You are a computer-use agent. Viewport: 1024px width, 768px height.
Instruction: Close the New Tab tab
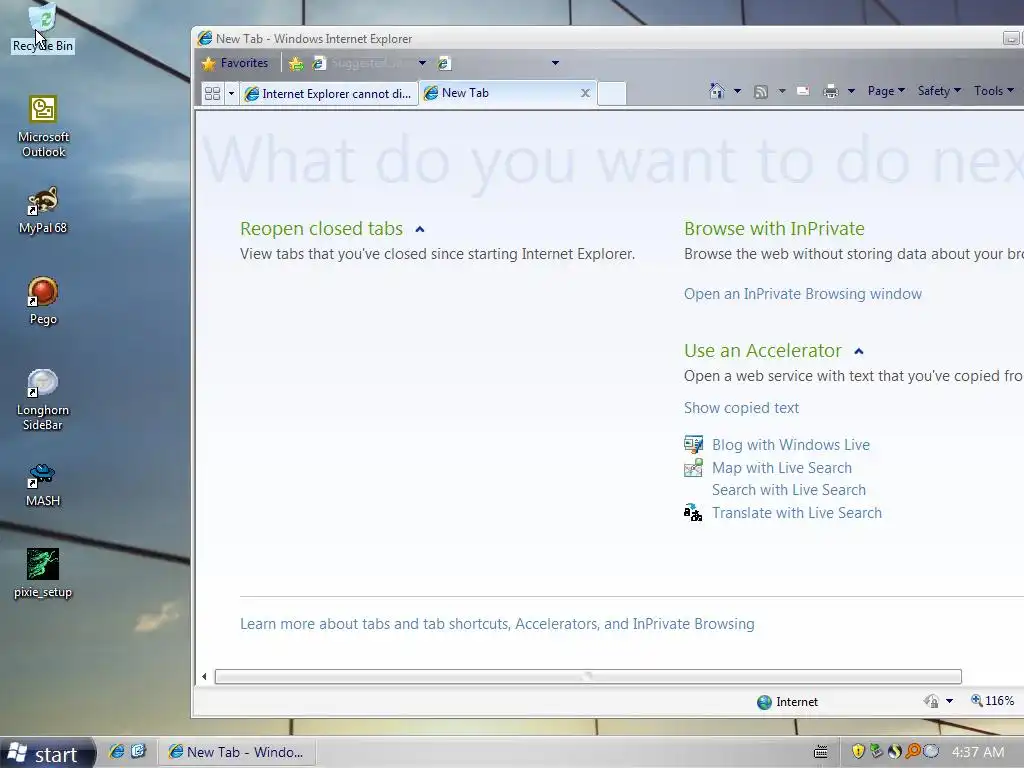[x=586, y=93]
